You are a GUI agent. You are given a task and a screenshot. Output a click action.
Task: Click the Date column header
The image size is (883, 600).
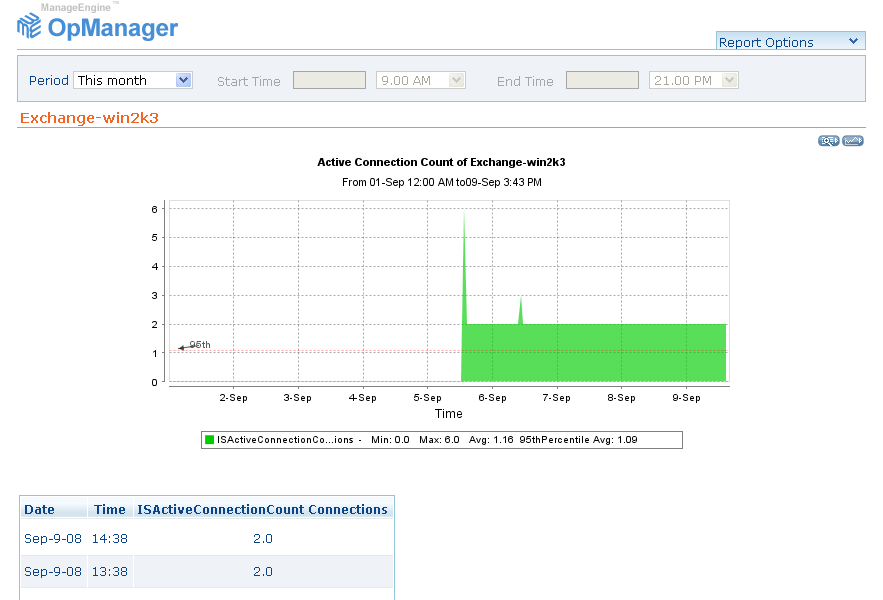click(39, 509)
